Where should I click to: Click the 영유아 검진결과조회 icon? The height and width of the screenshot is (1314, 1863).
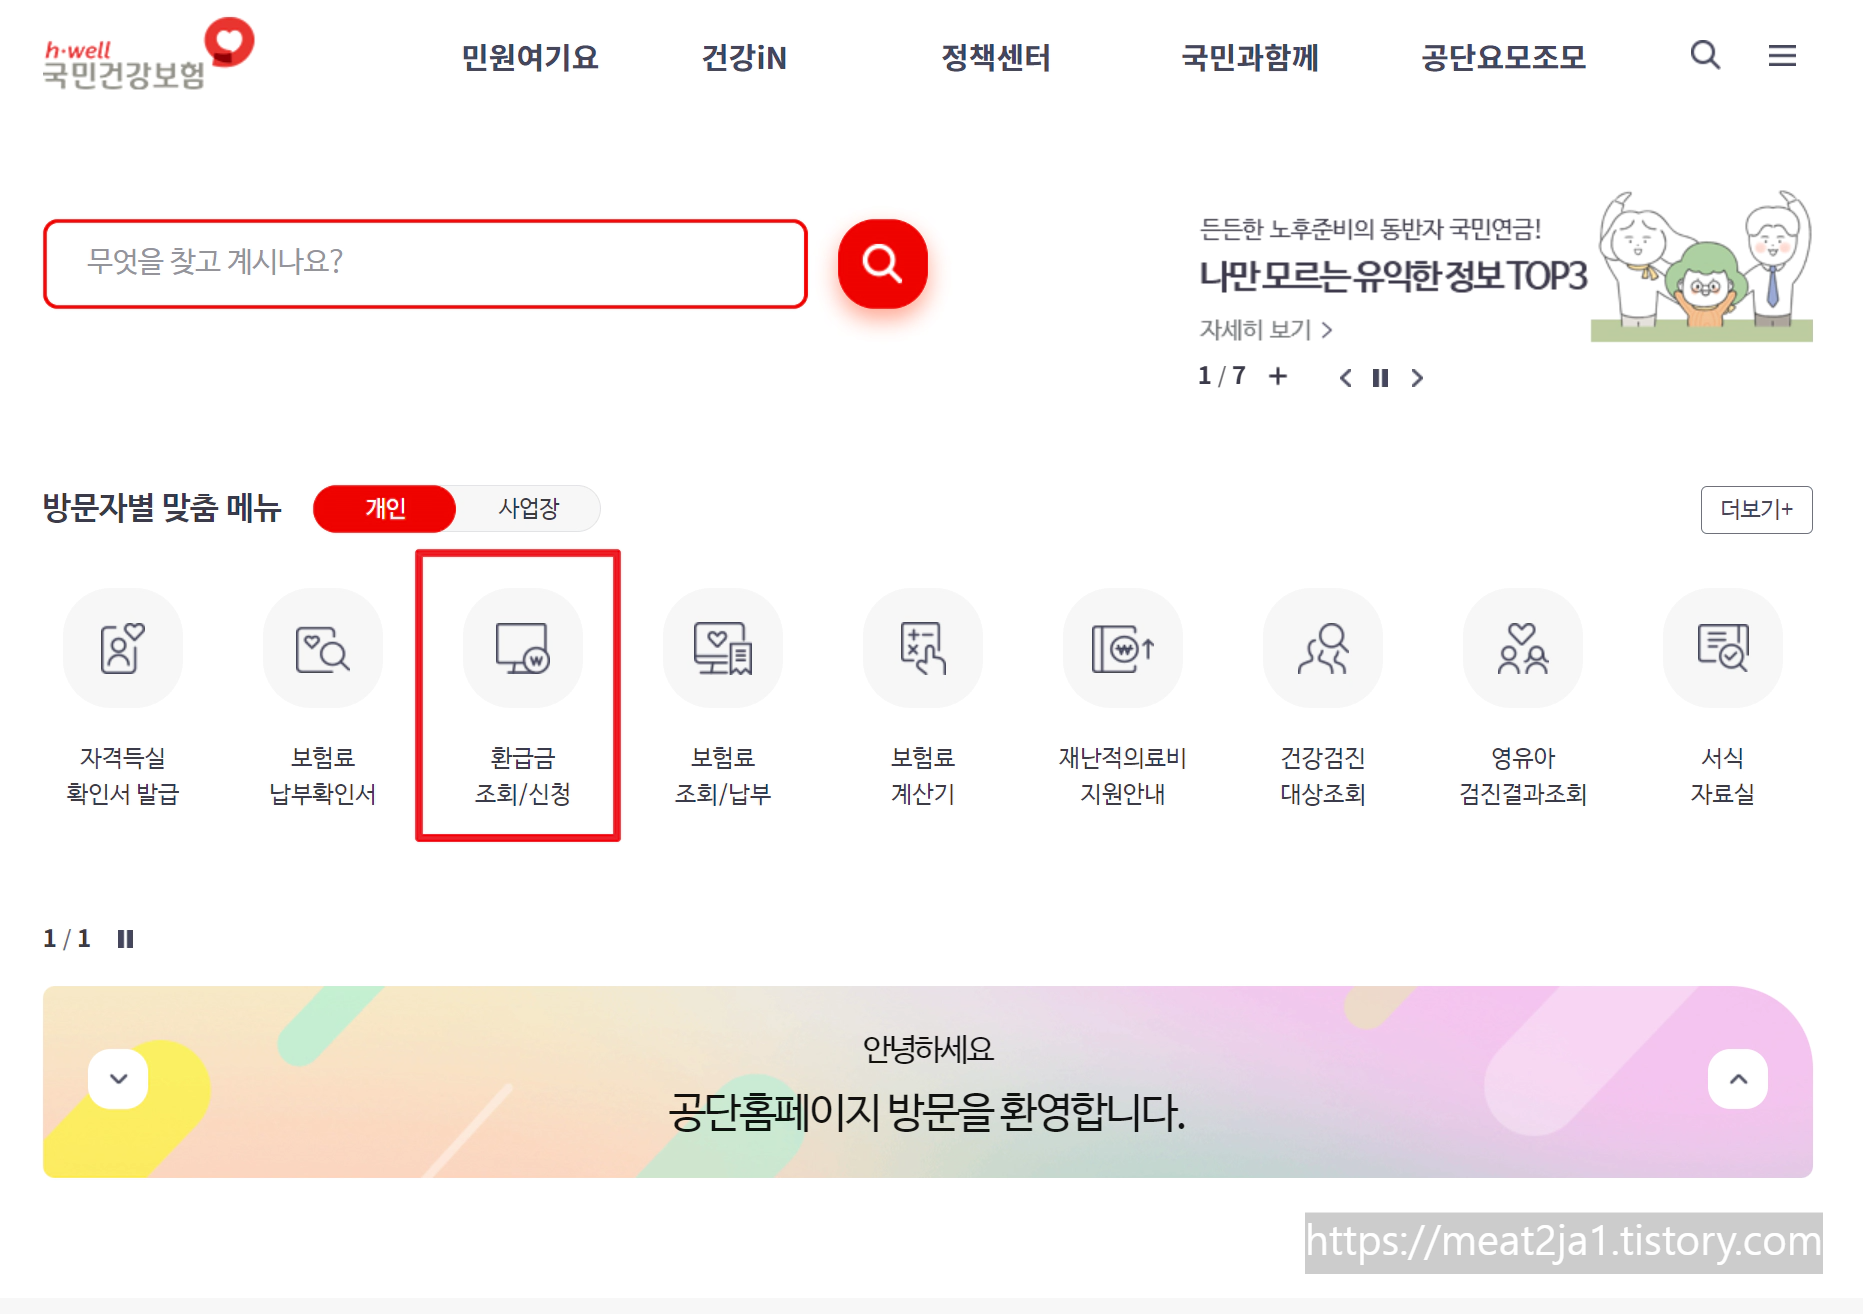click(x=1522, y=648)
